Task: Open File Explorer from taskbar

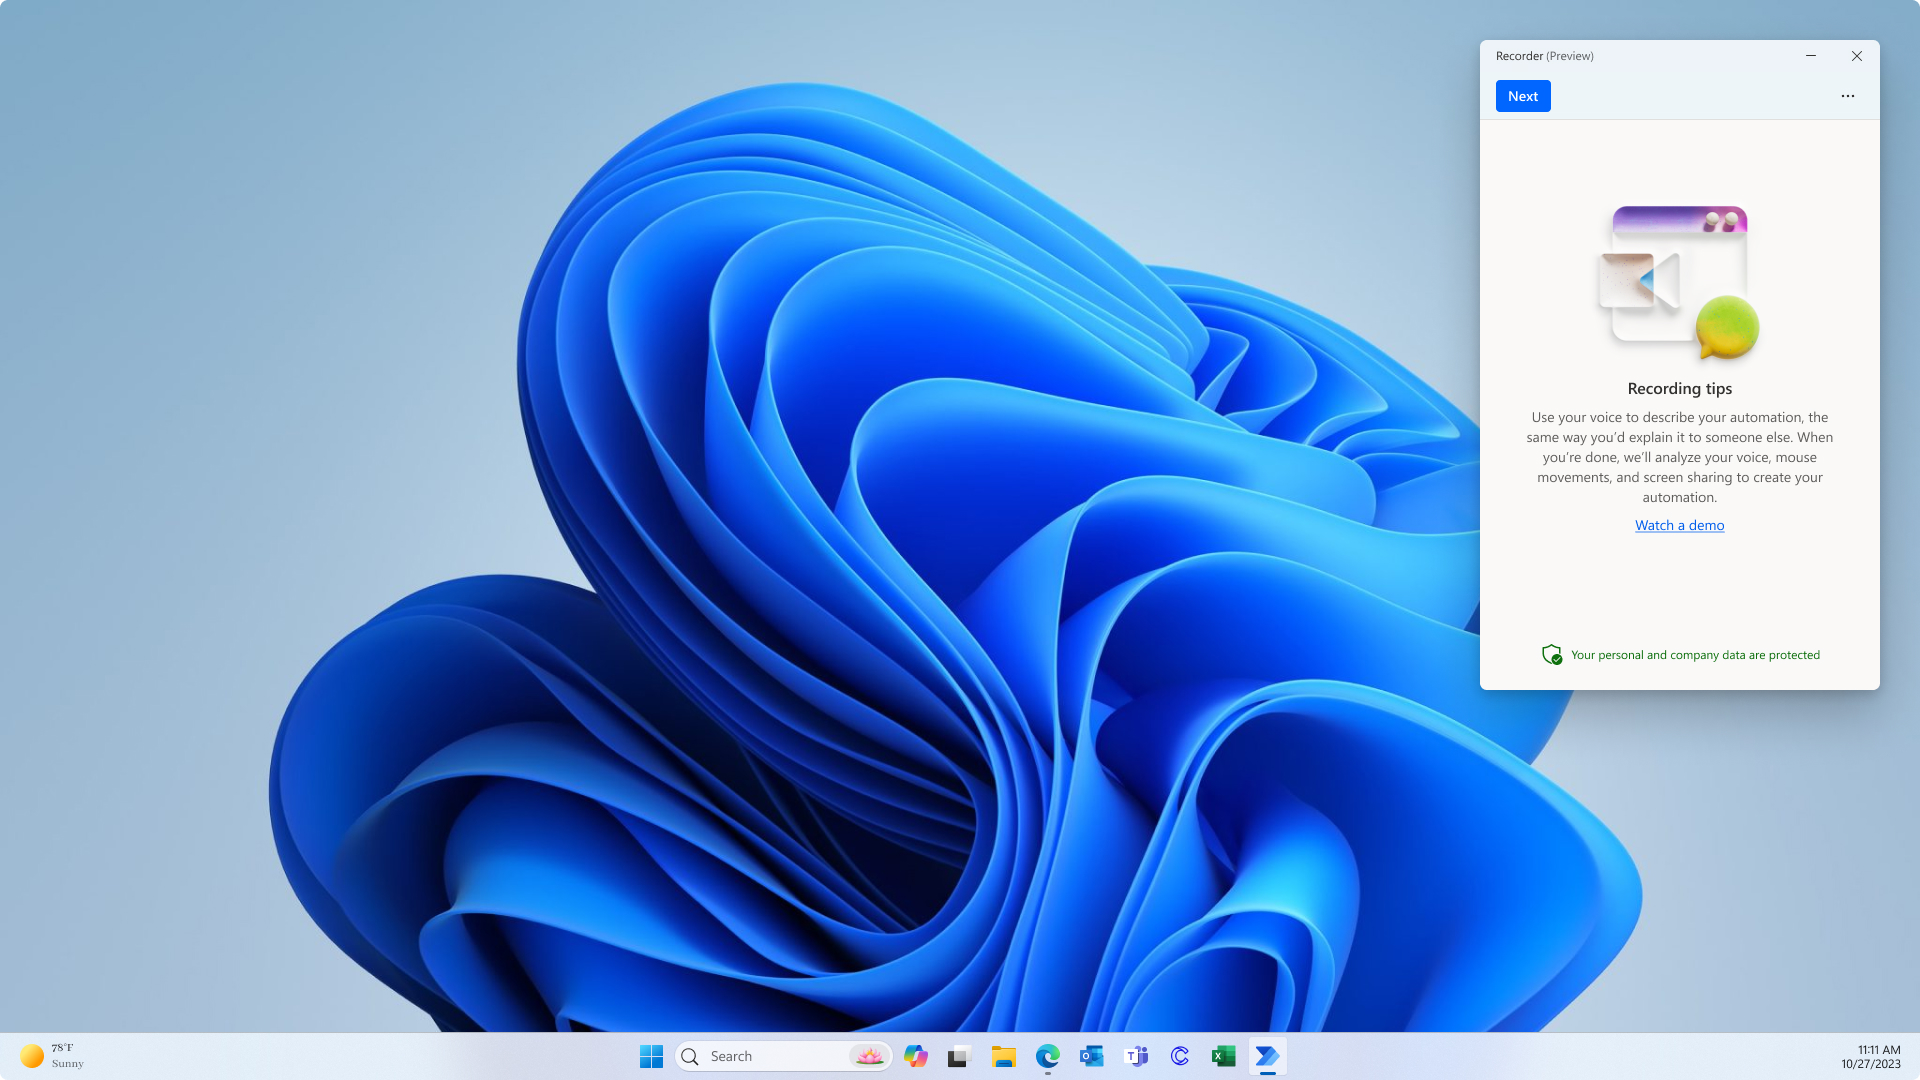Action: (1004, 1055)
